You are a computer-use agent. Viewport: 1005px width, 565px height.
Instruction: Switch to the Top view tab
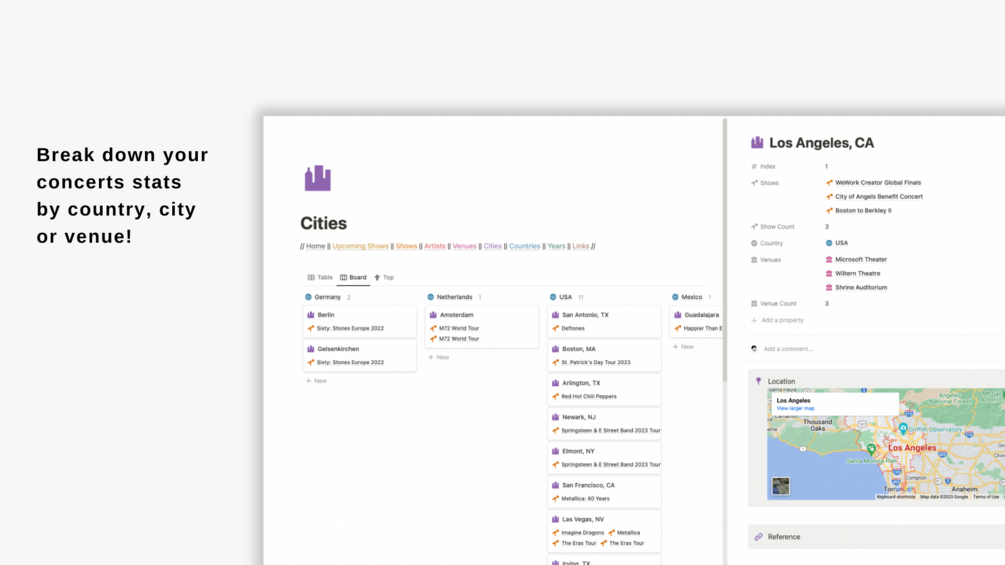tap(384, 277)
